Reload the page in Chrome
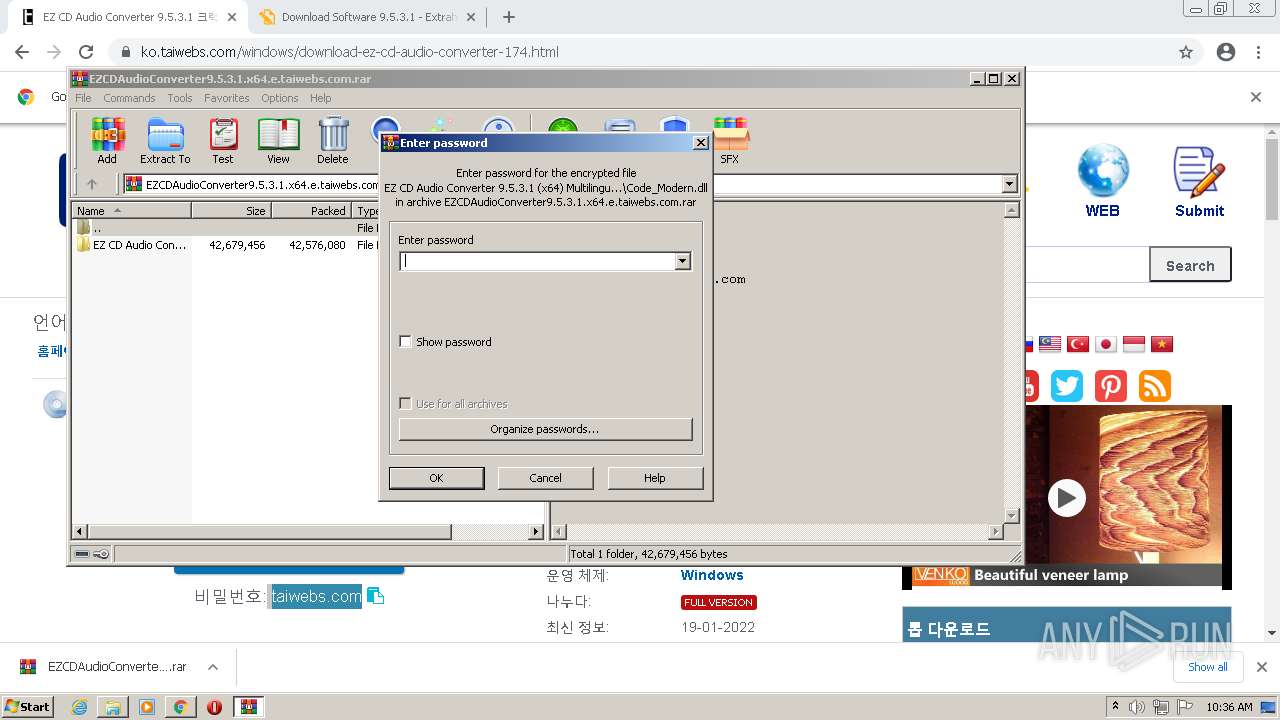Screen dimensions: 1280x720 (x=86, y=52)
